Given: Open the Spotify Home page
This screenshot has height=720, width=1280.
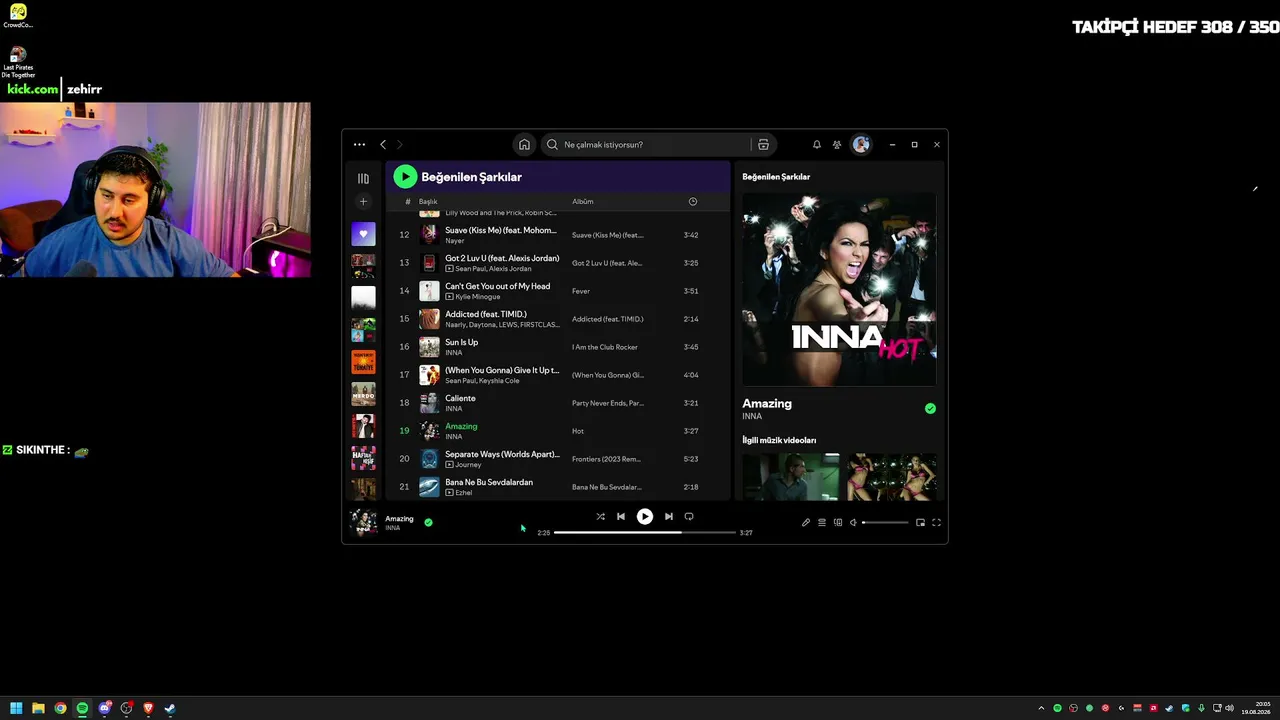Looking at the screenshot, I should [x=524, y=144].
